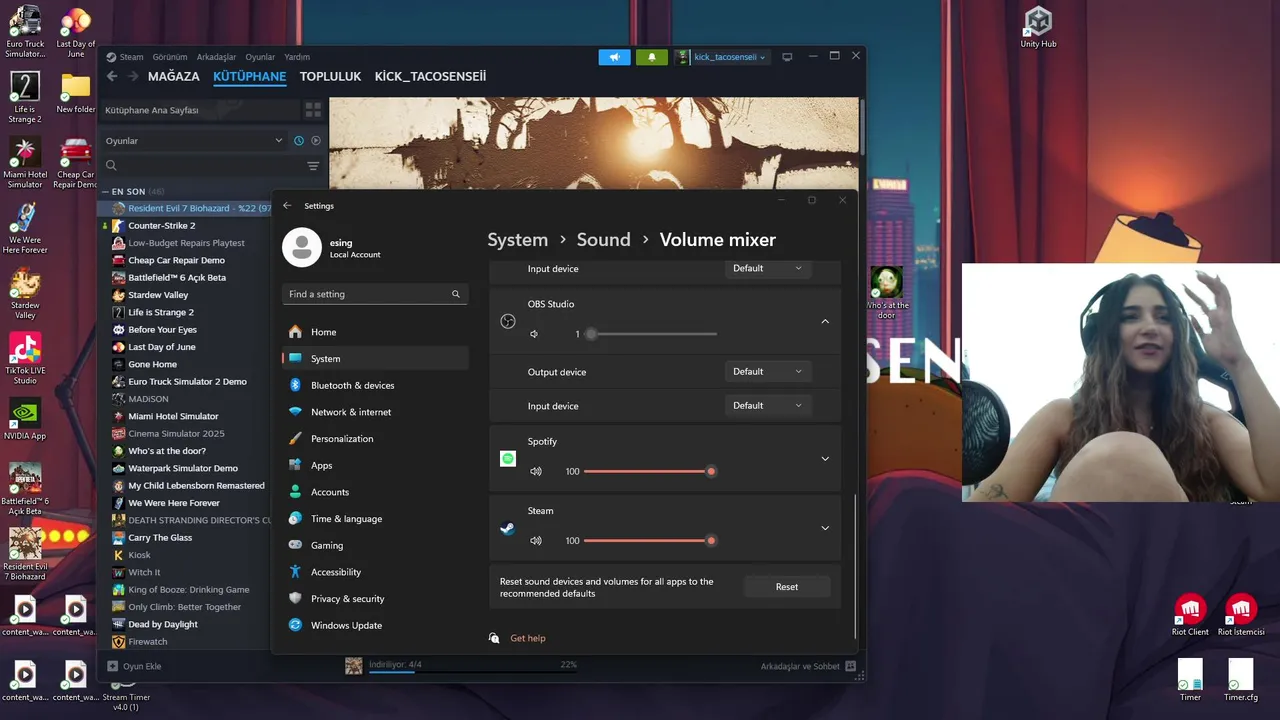Open Home in Settings sidebar
This screenshot has width=1280, height=720.
click(375, 332)
